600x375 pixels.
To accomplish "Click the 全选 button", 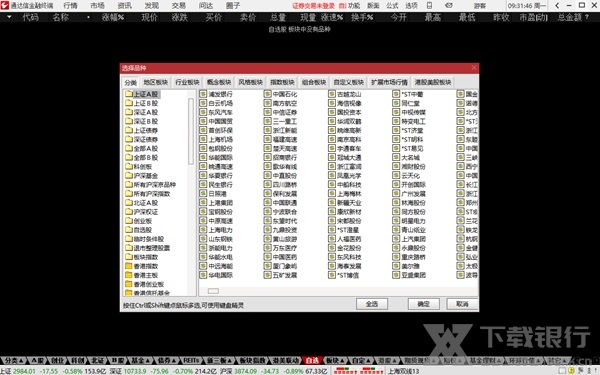I will click(372, 304).
